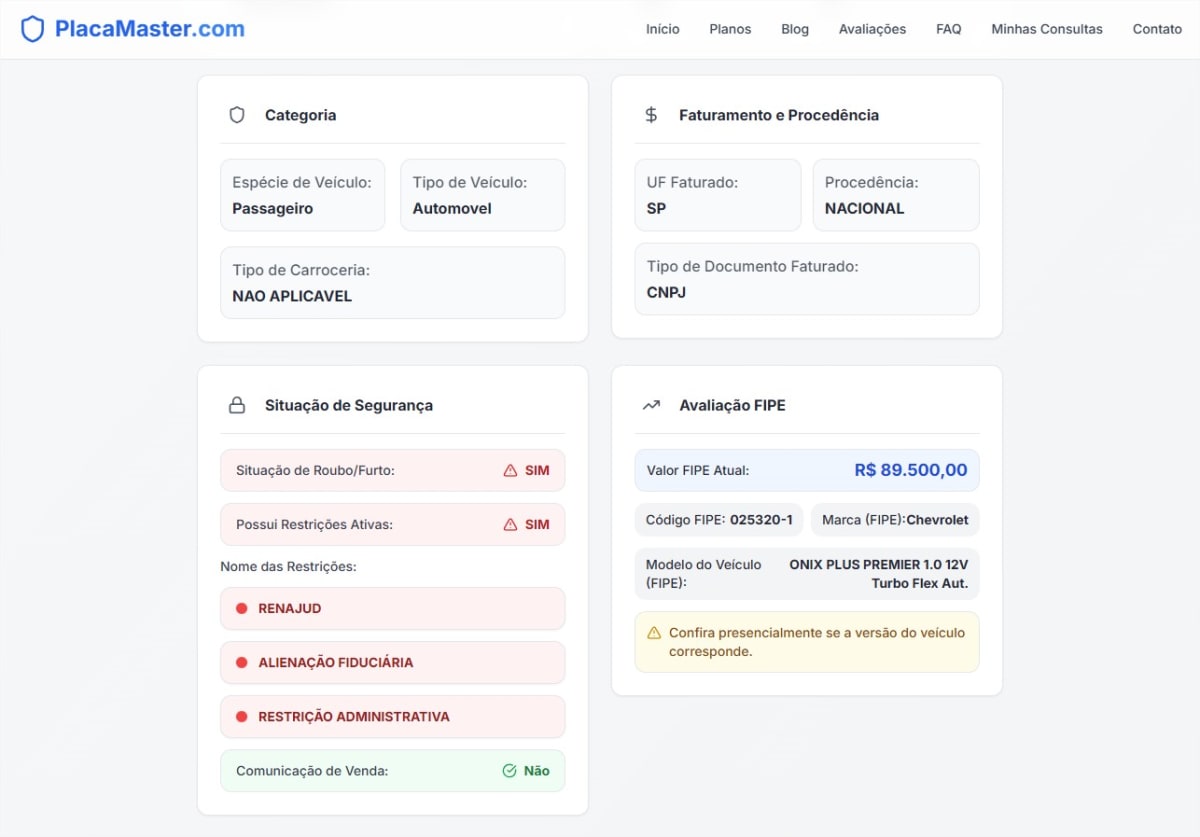Click the Espécie de Veículo label
The width and height of the screenshot is (1200, 837).
click(x=302, y=182)
